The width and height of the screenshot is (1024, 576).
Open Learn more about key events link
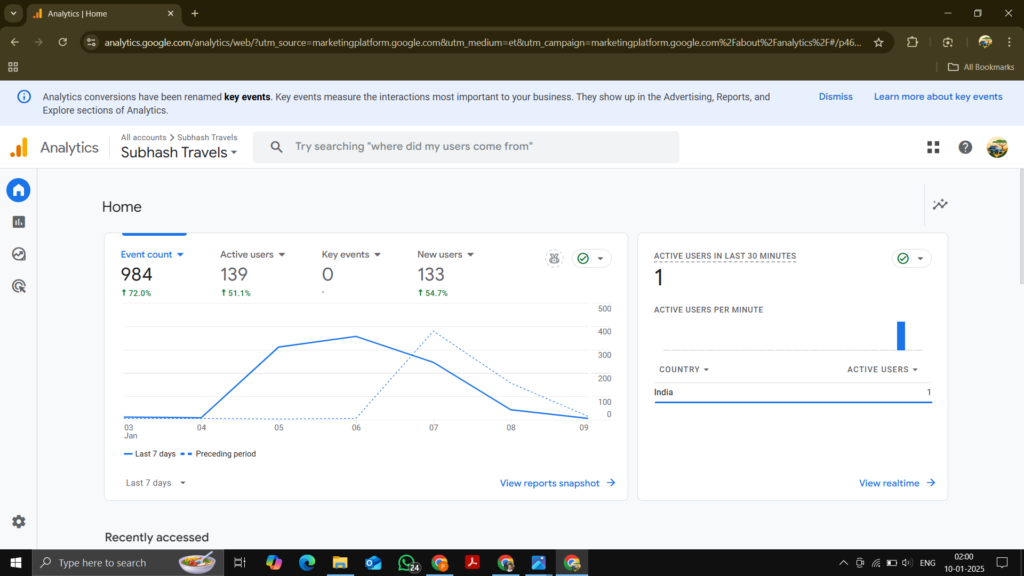938,97
